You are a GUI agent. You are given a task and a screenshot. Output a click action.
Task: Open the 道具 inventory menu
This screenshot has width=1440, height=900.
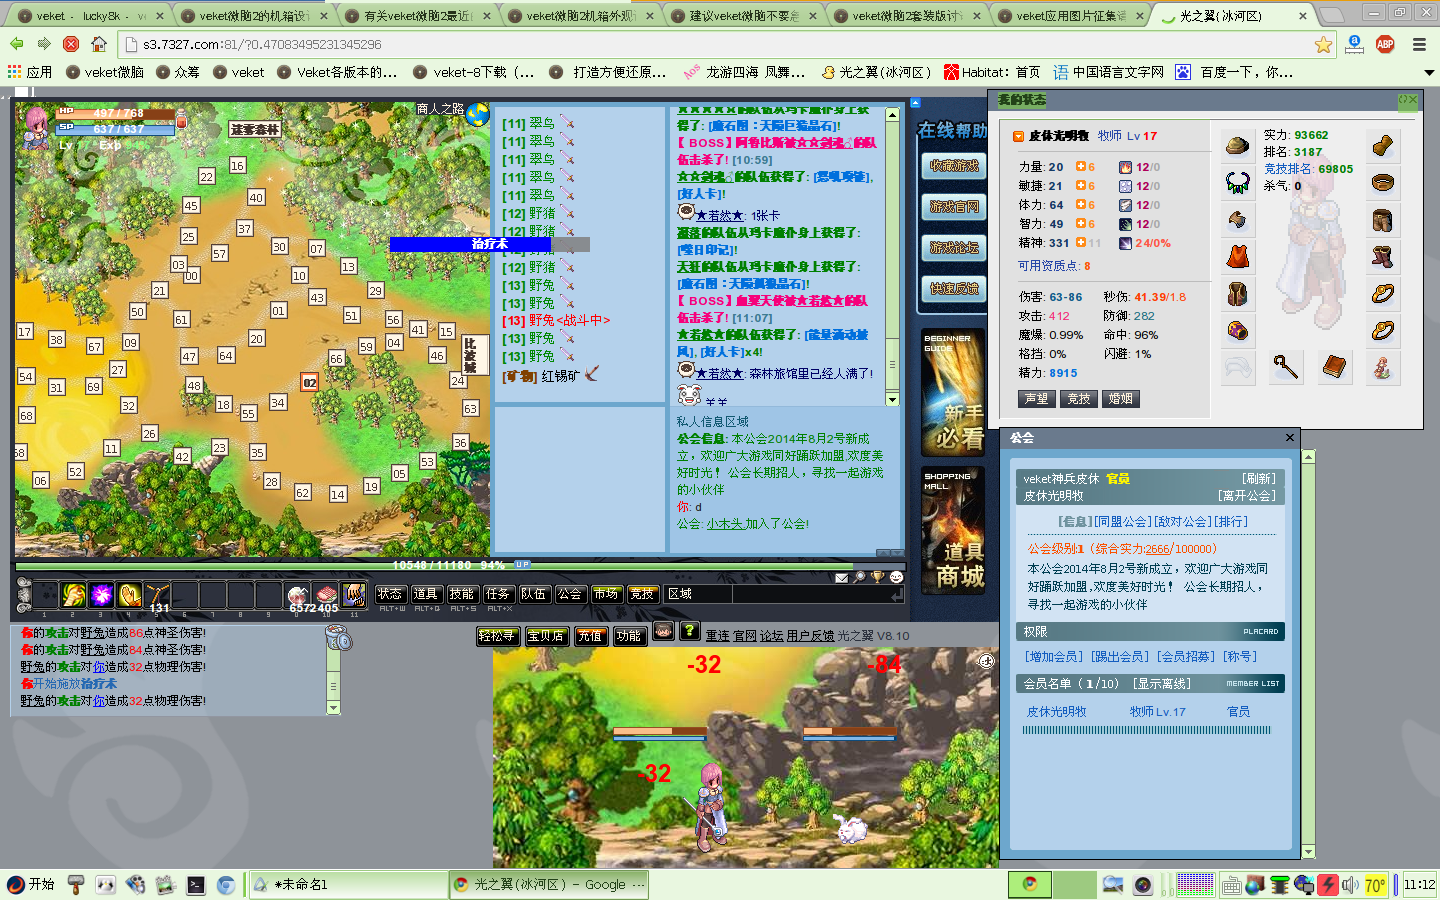(426, 594)
